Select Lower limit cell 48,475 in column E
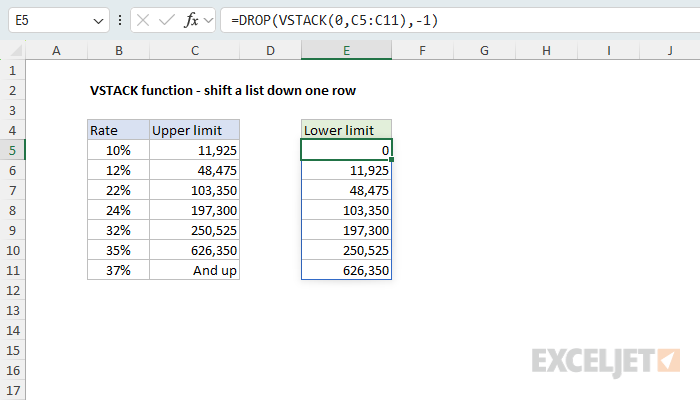The height and width of the screenshot is (400, 700). coord(346,191)
